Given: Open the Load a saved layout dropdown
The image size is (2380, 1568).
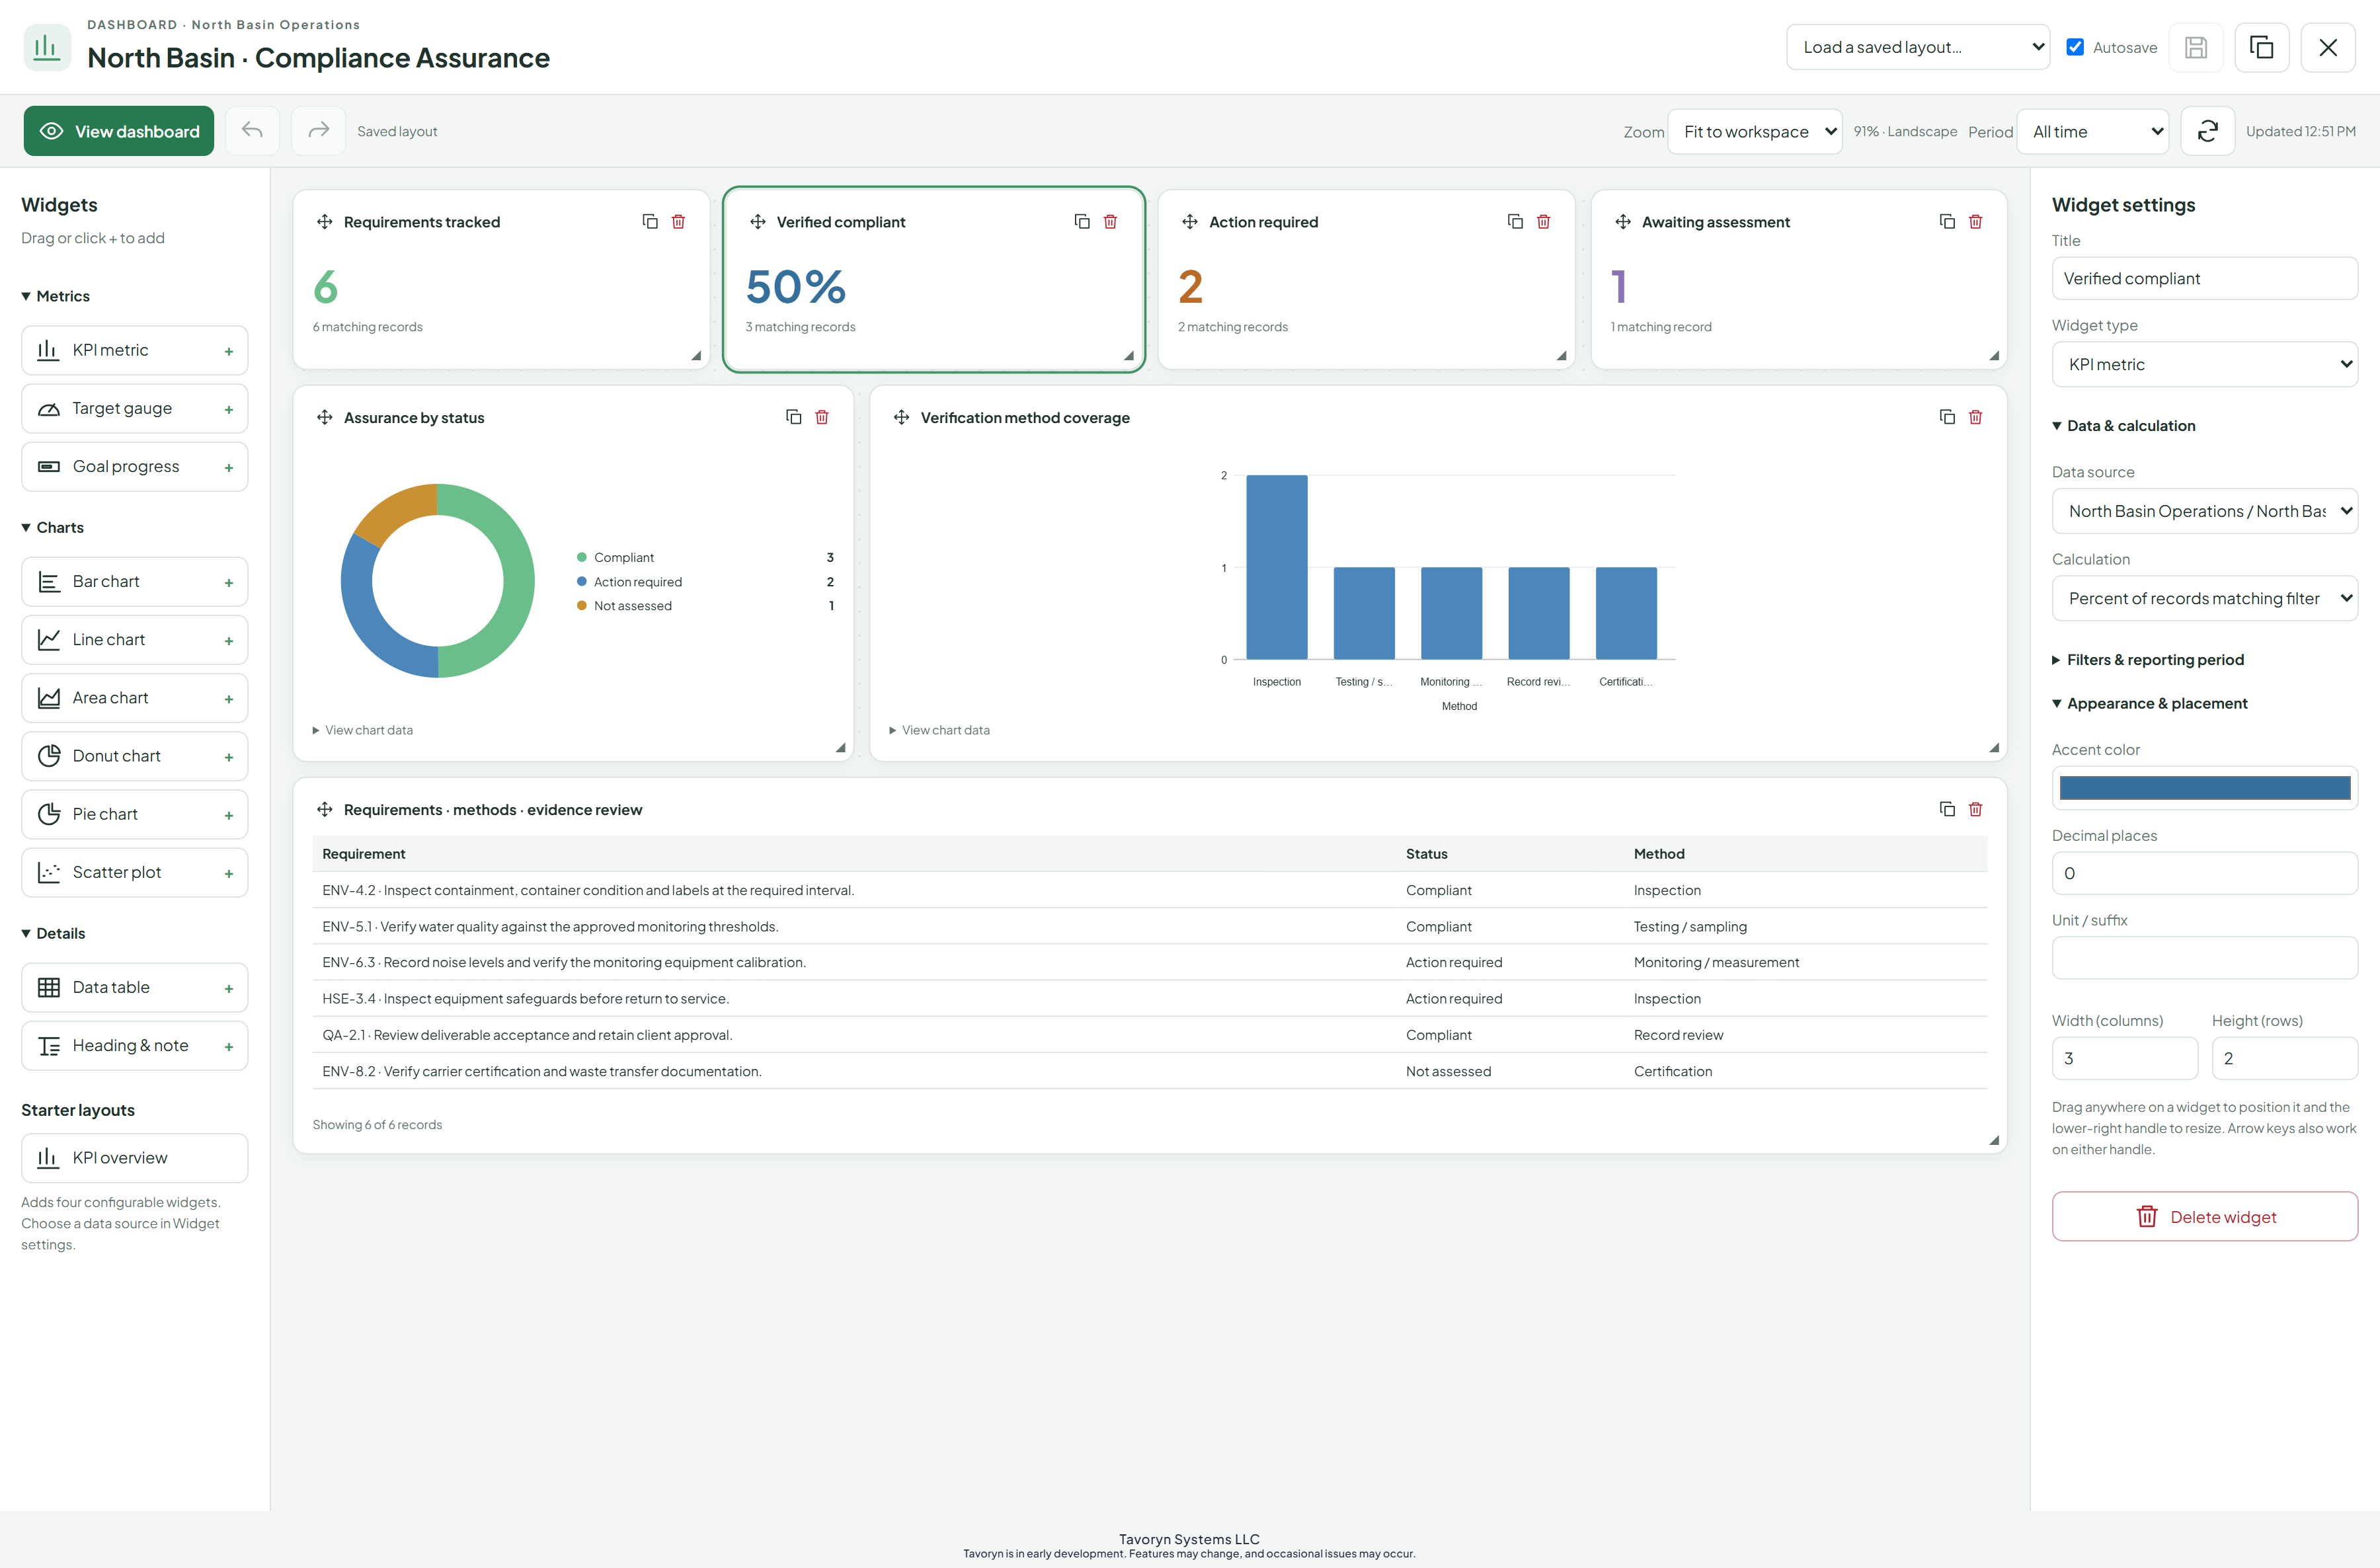Looking at the screenshot, I should click(x=1917, y=47).
